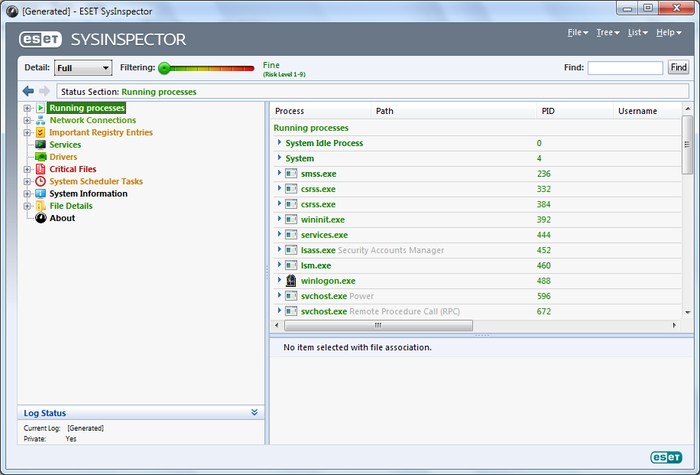The image size is (700, 475).
Task: Select the About tree item
Action: 62,218
